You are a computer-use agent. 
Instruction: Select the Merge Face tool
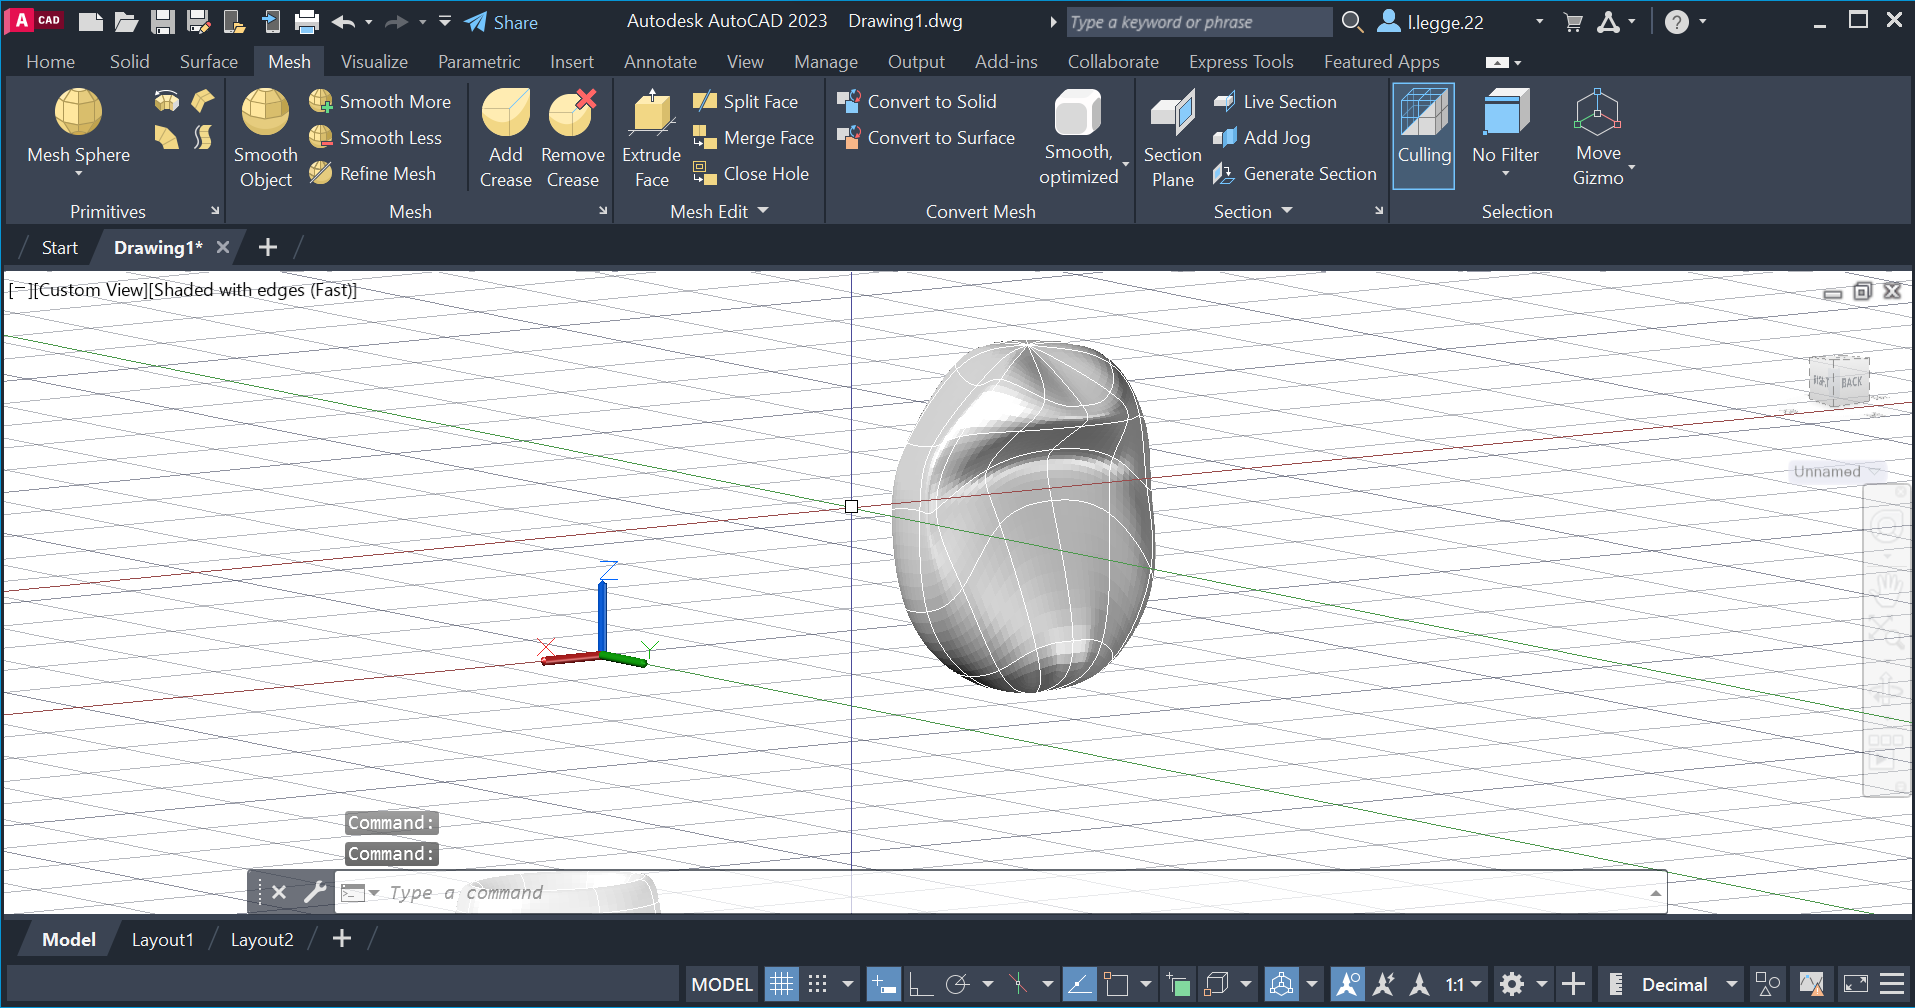point(754,137)
